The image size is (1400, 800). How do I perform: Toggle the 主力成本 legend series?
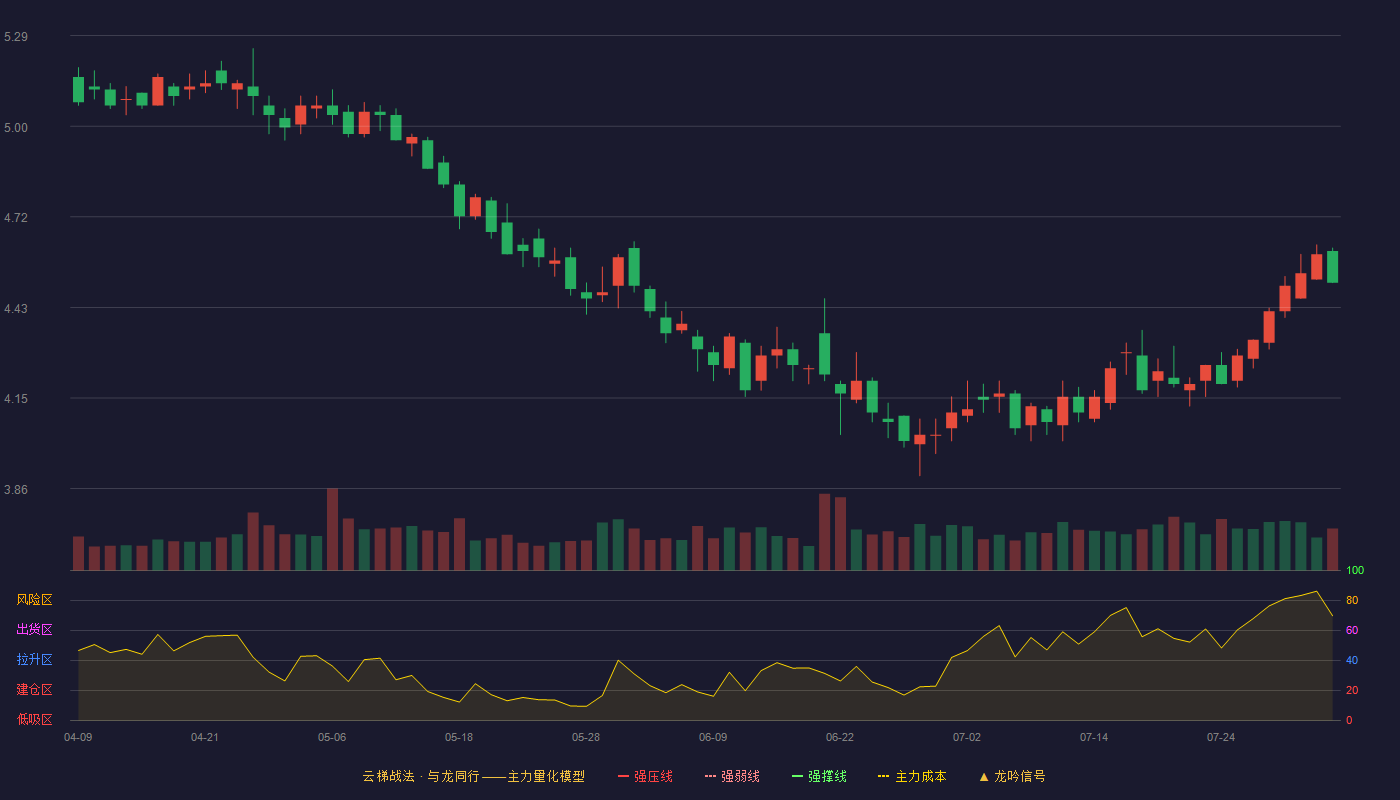pyautogui.click(x=912, y=776)
